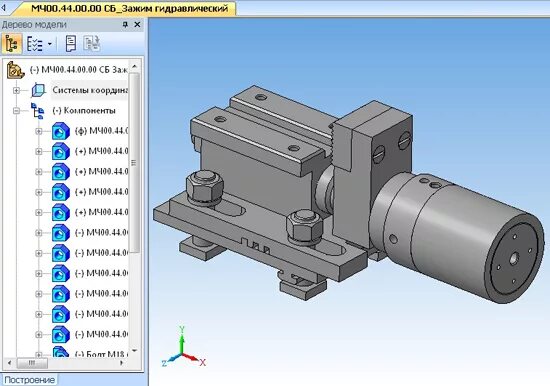This screenshot has width=550, height=386.
Task: Click the tree horizontal scrollbar thumb
Action: pos(32,363)
